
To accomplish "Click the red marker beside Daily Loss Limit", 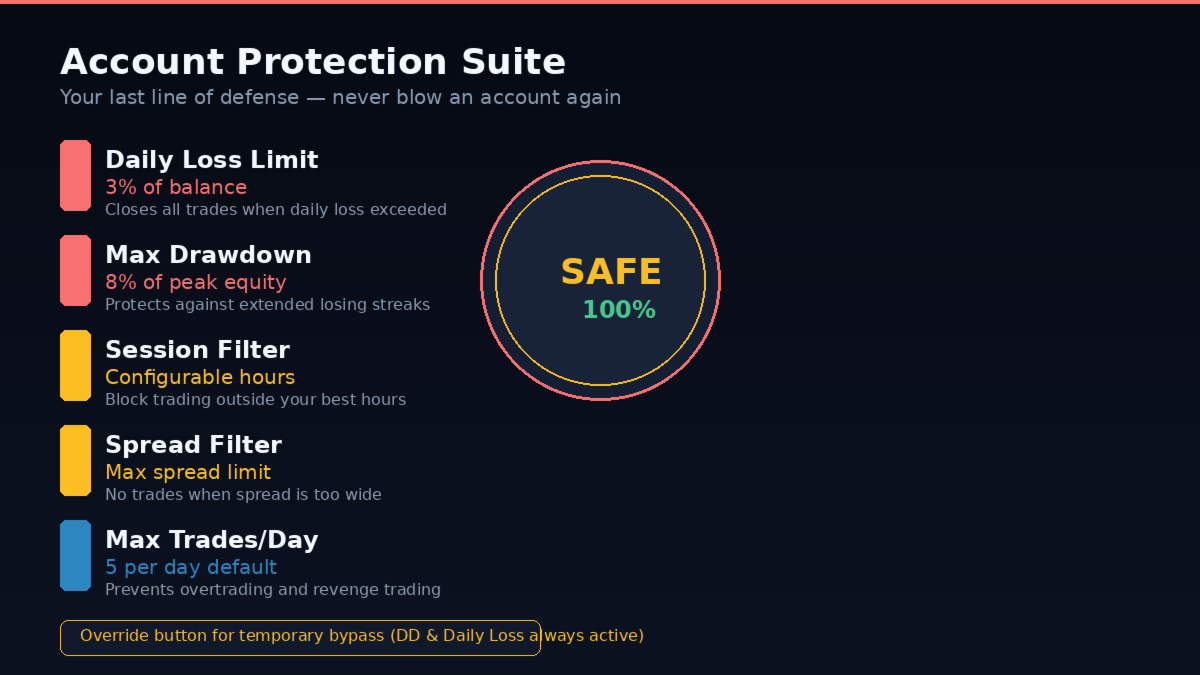I will click(x=75, y=175).
